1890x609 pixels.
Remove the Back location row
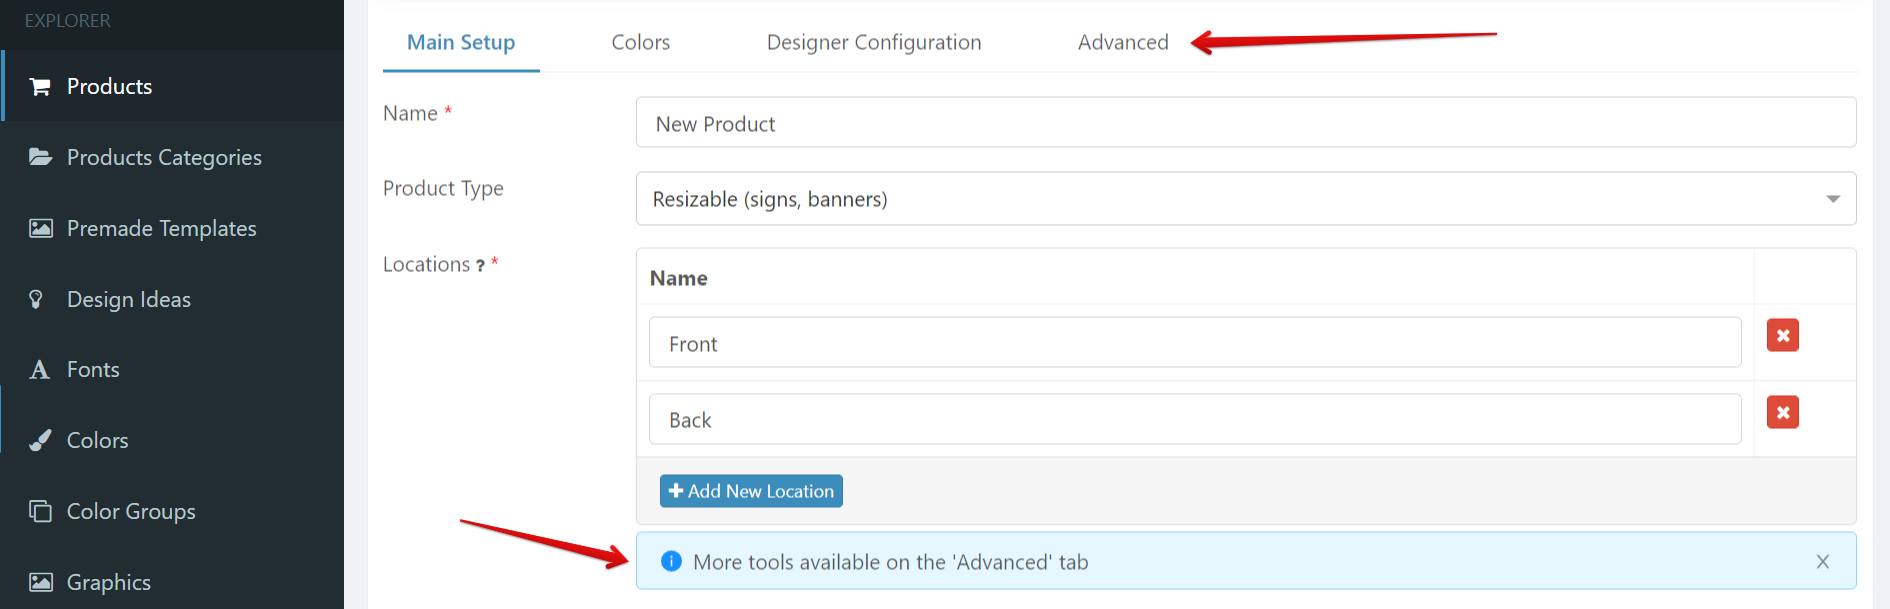point(1782,412)
